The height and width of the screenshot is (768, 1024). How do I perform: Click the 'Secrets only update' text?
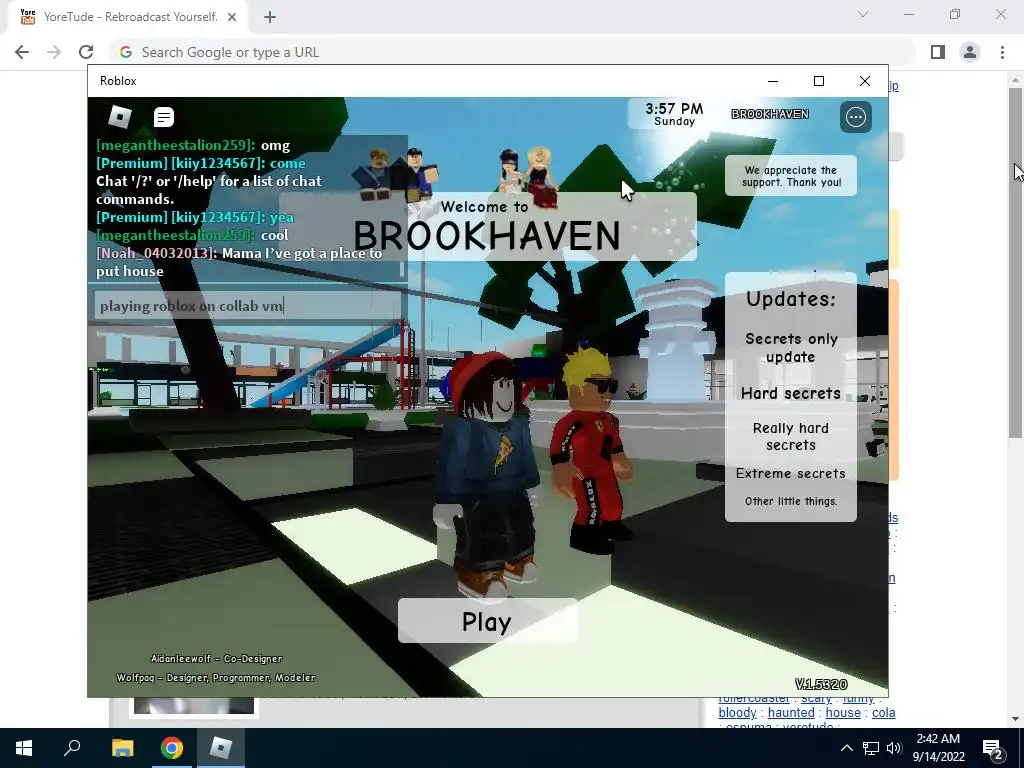pos(791,347)
